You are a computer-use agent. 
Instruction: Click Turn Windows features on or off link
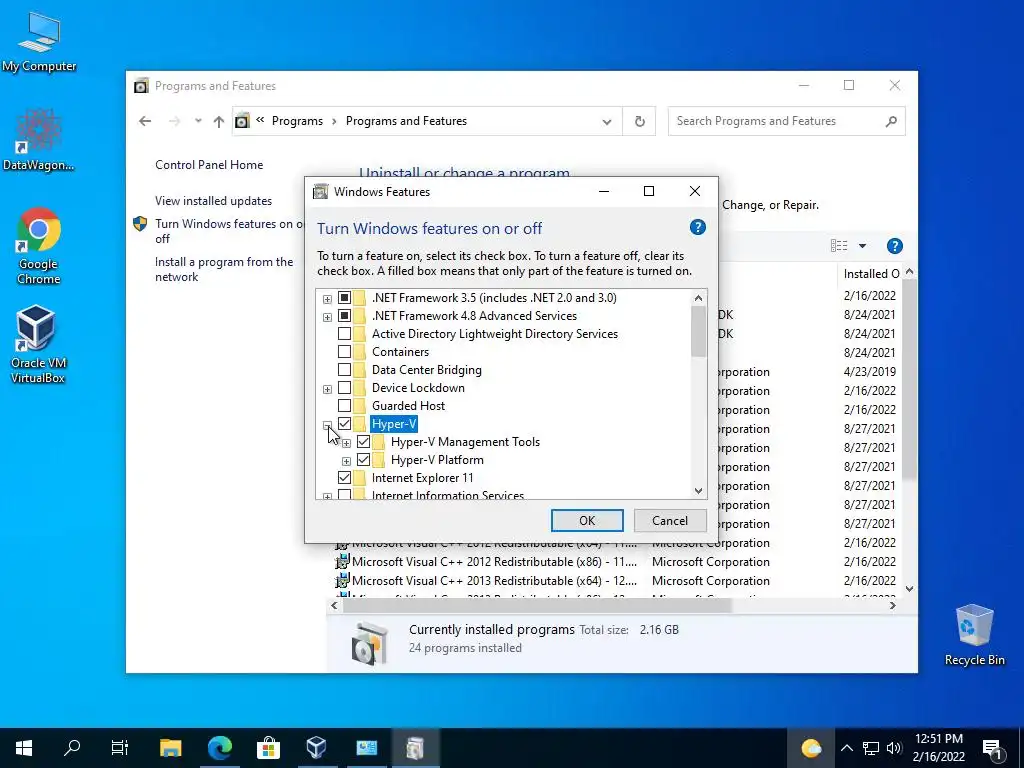[229, 231]
